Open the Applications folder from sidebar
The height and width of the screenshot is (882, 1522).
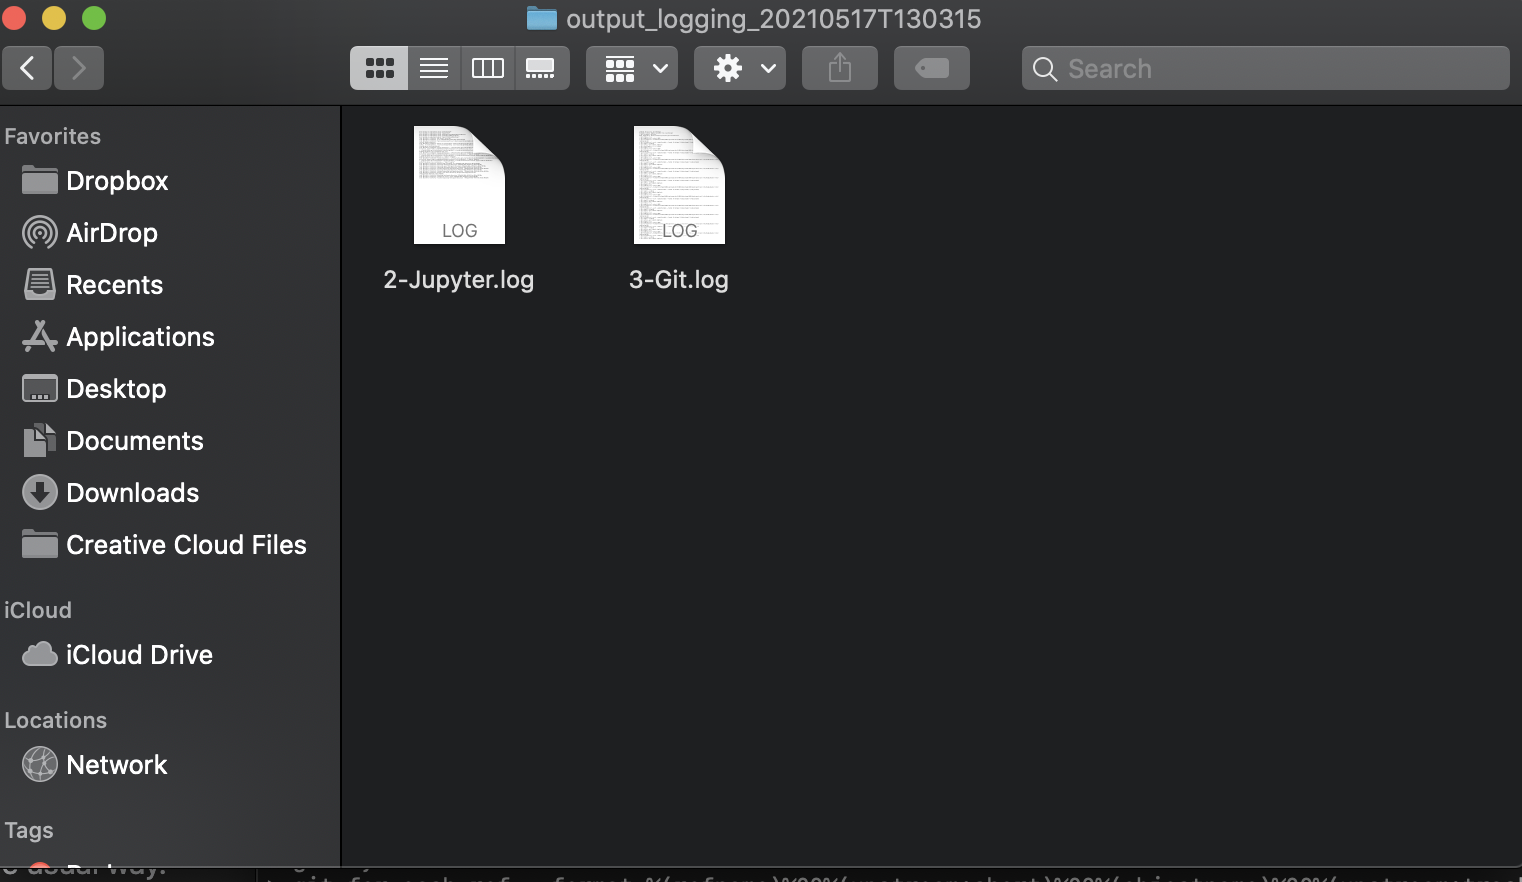click(140, 337)
